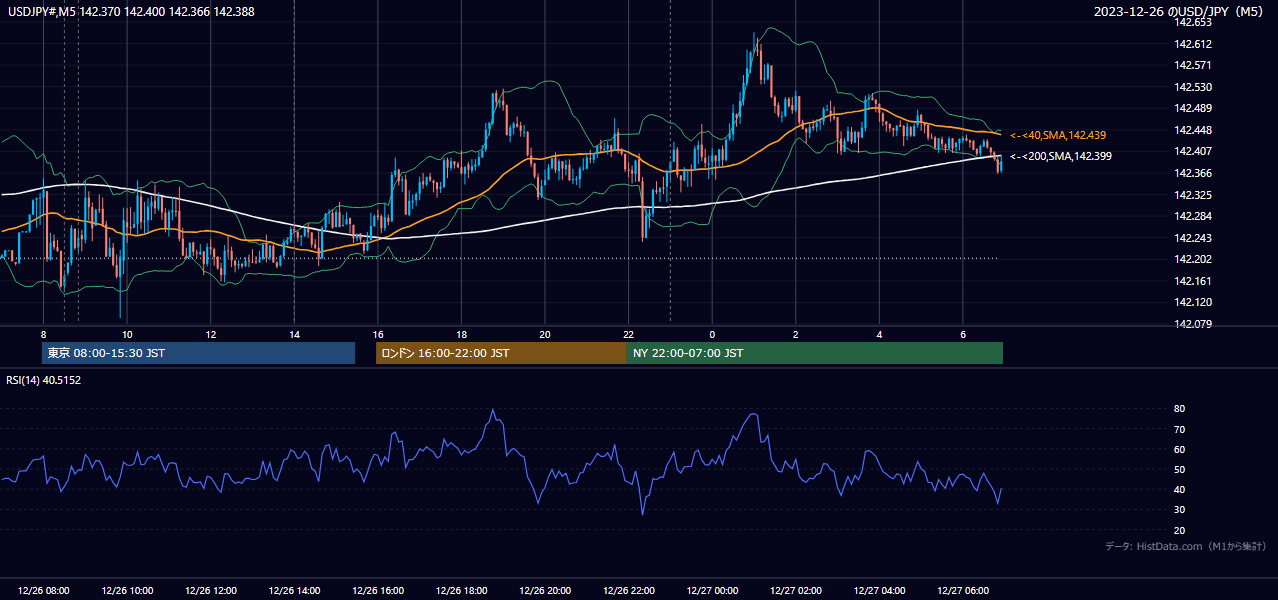1278x600 pixels.
Task: Click hour label 2 under price chart
Action: point(795,334)
